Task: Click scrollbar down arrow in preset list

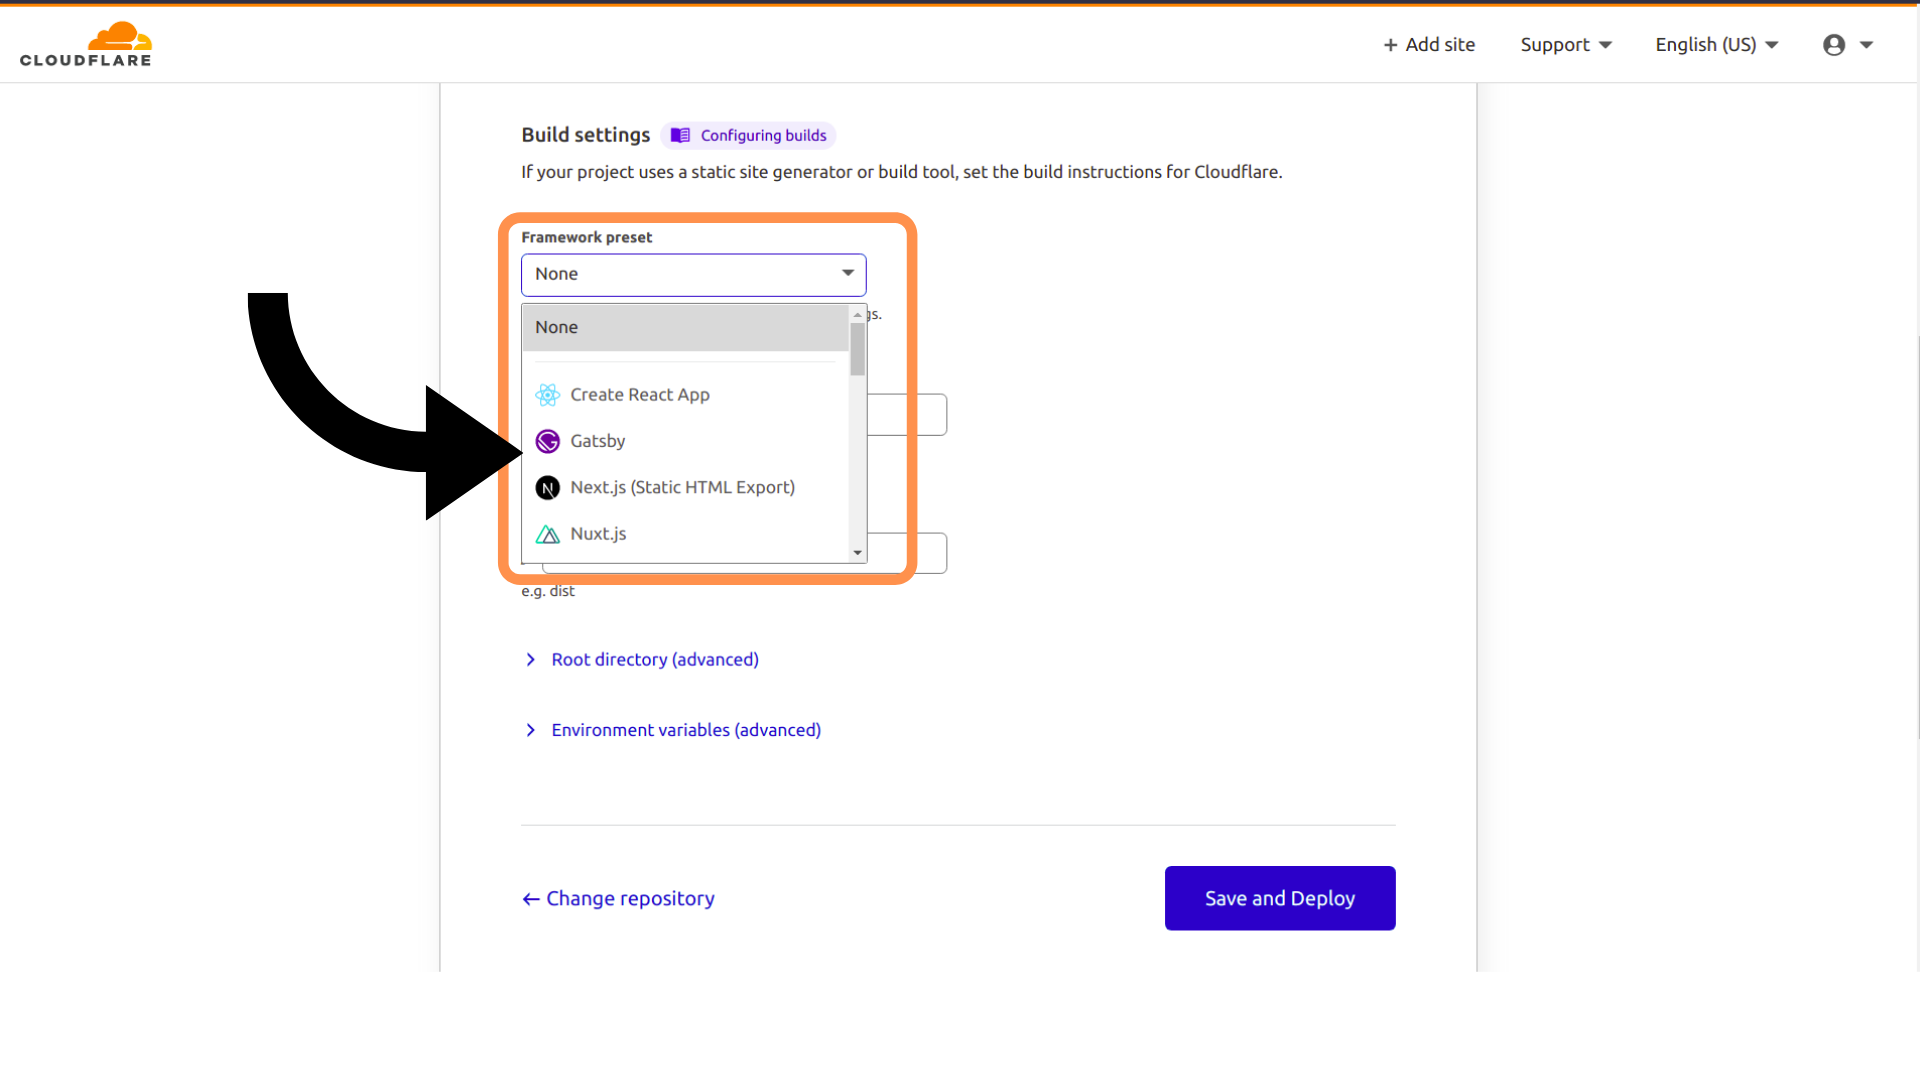Action: [x=857, y=553]
